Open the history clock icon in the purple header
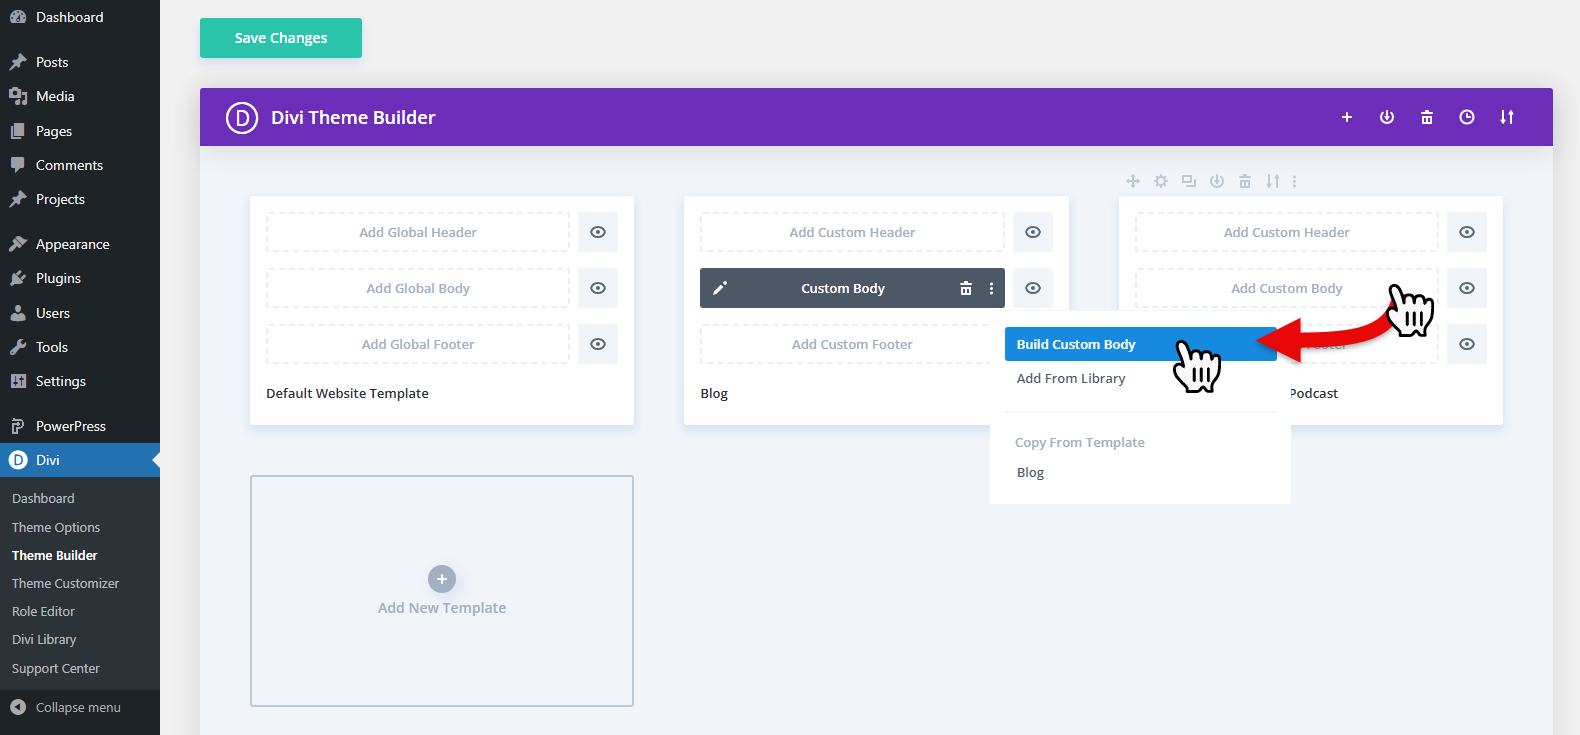1580x735 pixels. coord(1467,117)
